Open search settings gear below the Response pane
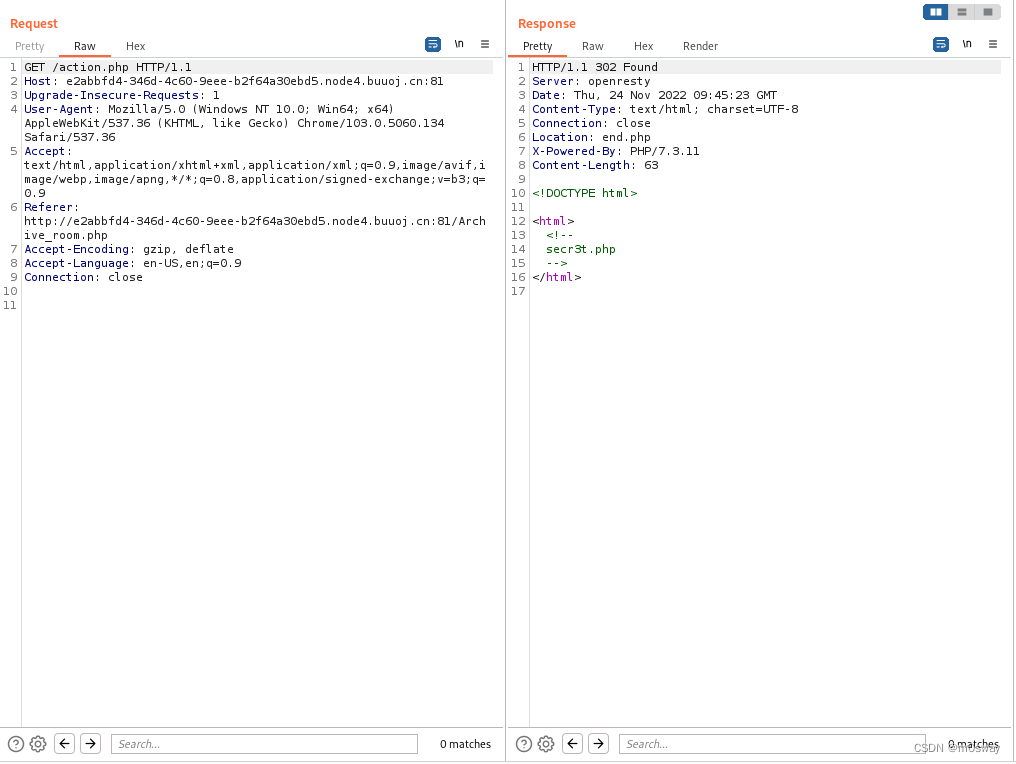Image resolution: width=1016 pixels, height=764 pixels. [546, 744]
